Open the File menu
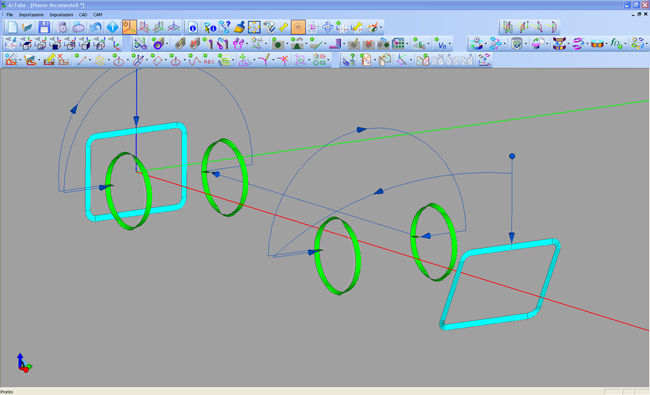 click(10, 15)
